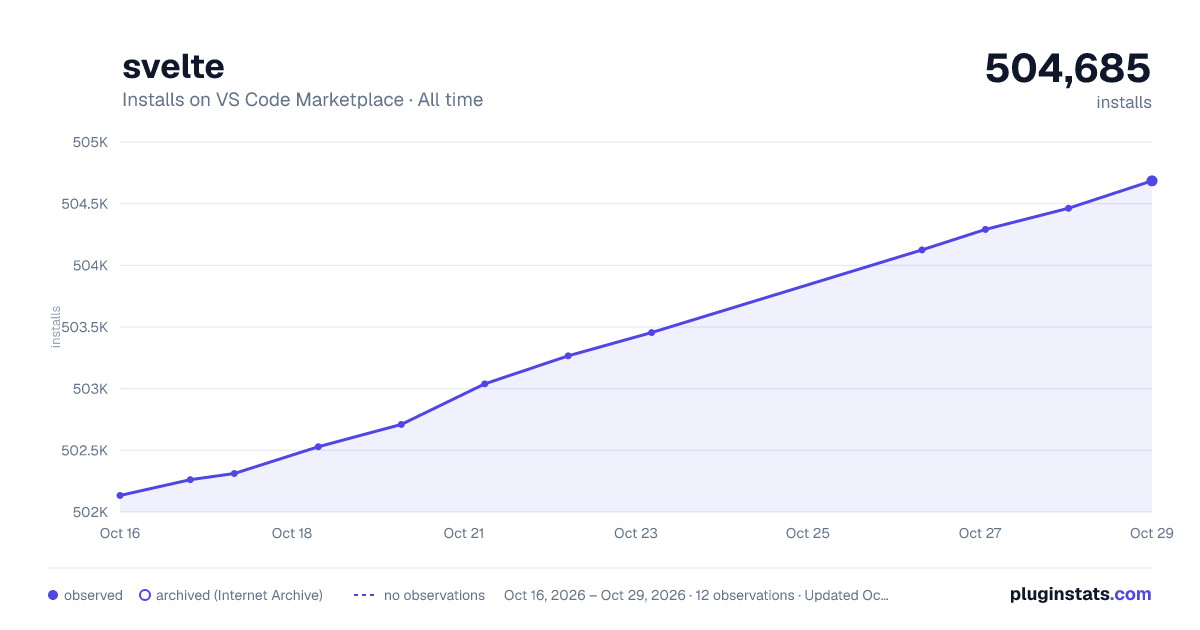Screen dimensions: 1200x630
Task: Click the 504,685 installs total
Action: (1068, 68)
